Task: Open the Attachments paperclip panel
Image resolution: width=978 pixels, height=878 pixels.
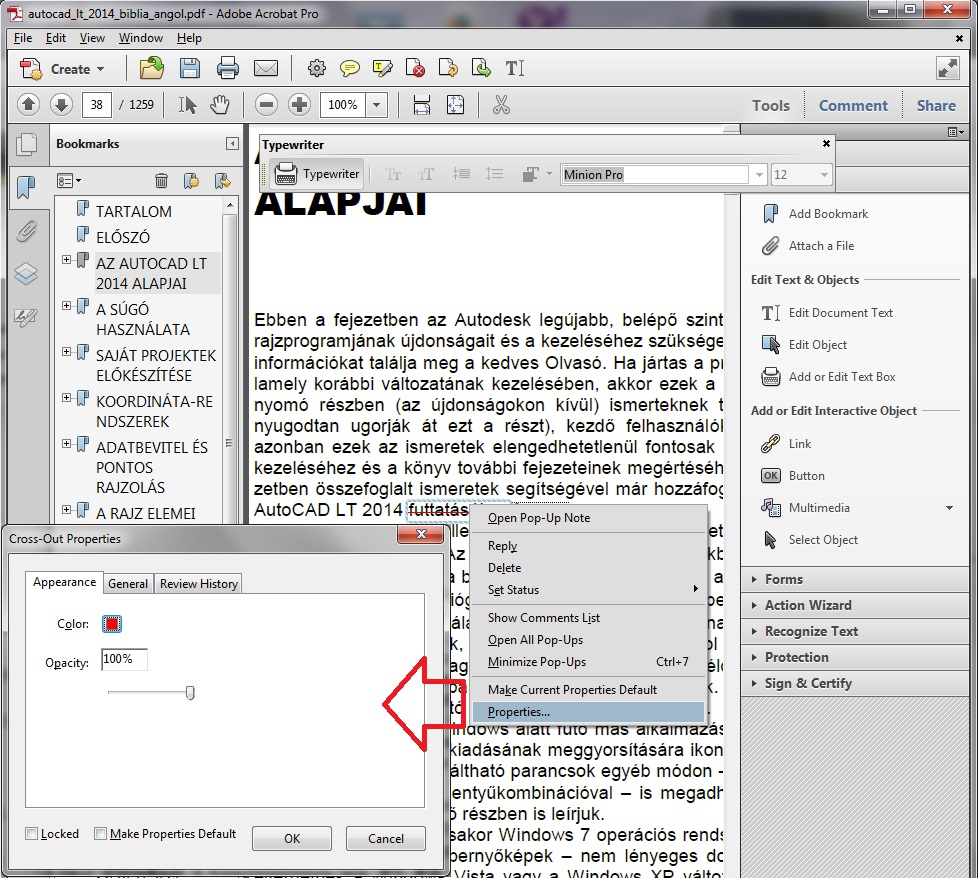Action: (26, 231)
